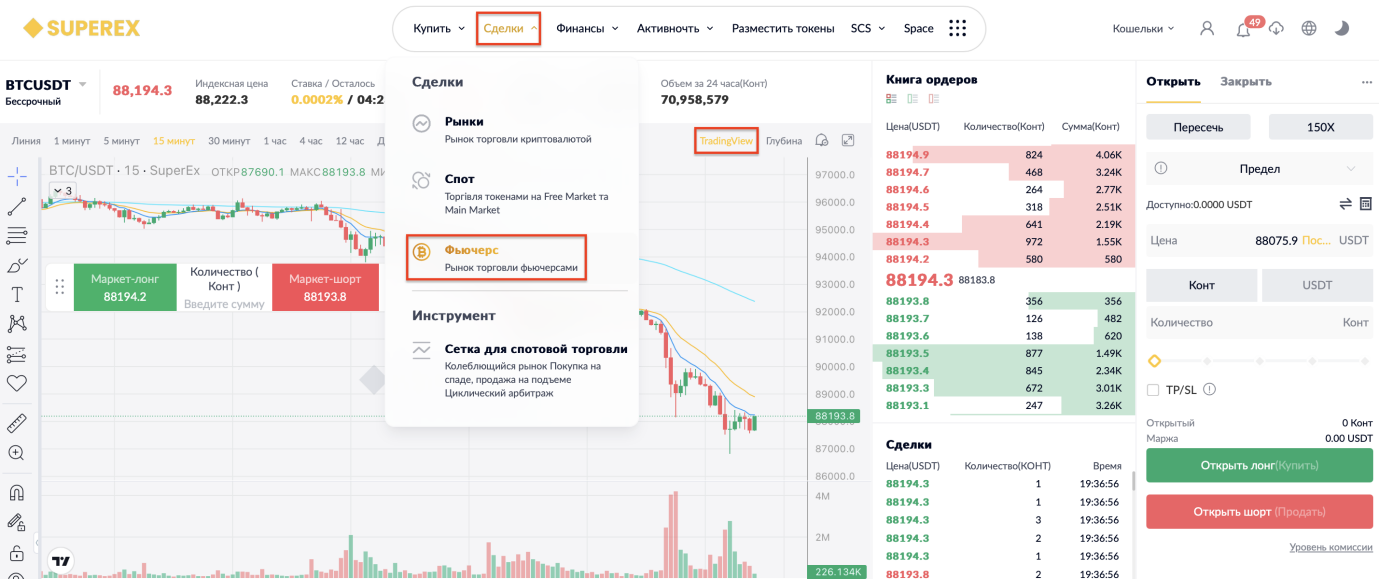Expand the BTCUSDT pair selector arrow

pyautogui.click(x=83, y=84)
